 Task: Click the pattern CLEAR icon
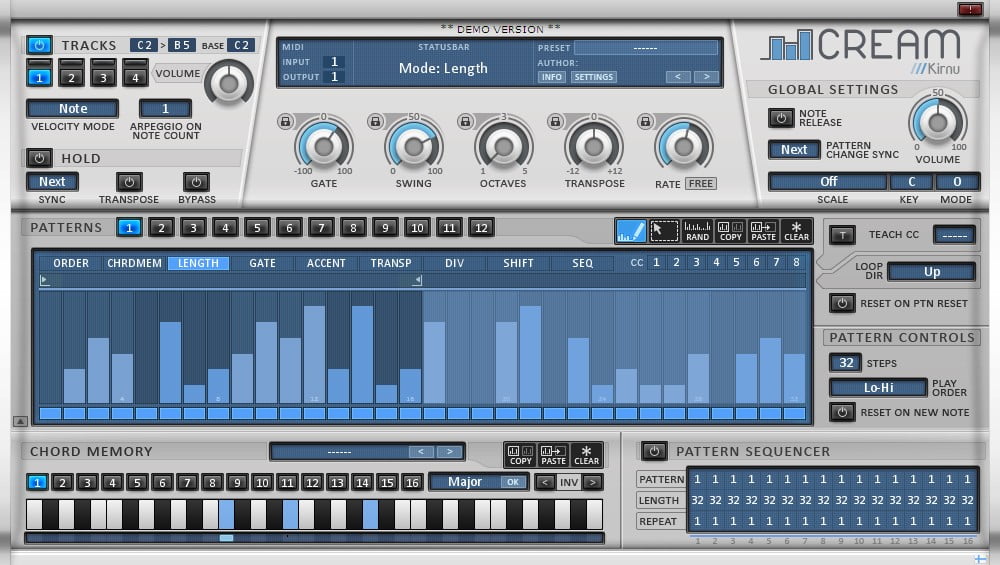pyautogui.click(x=796, y=231)
